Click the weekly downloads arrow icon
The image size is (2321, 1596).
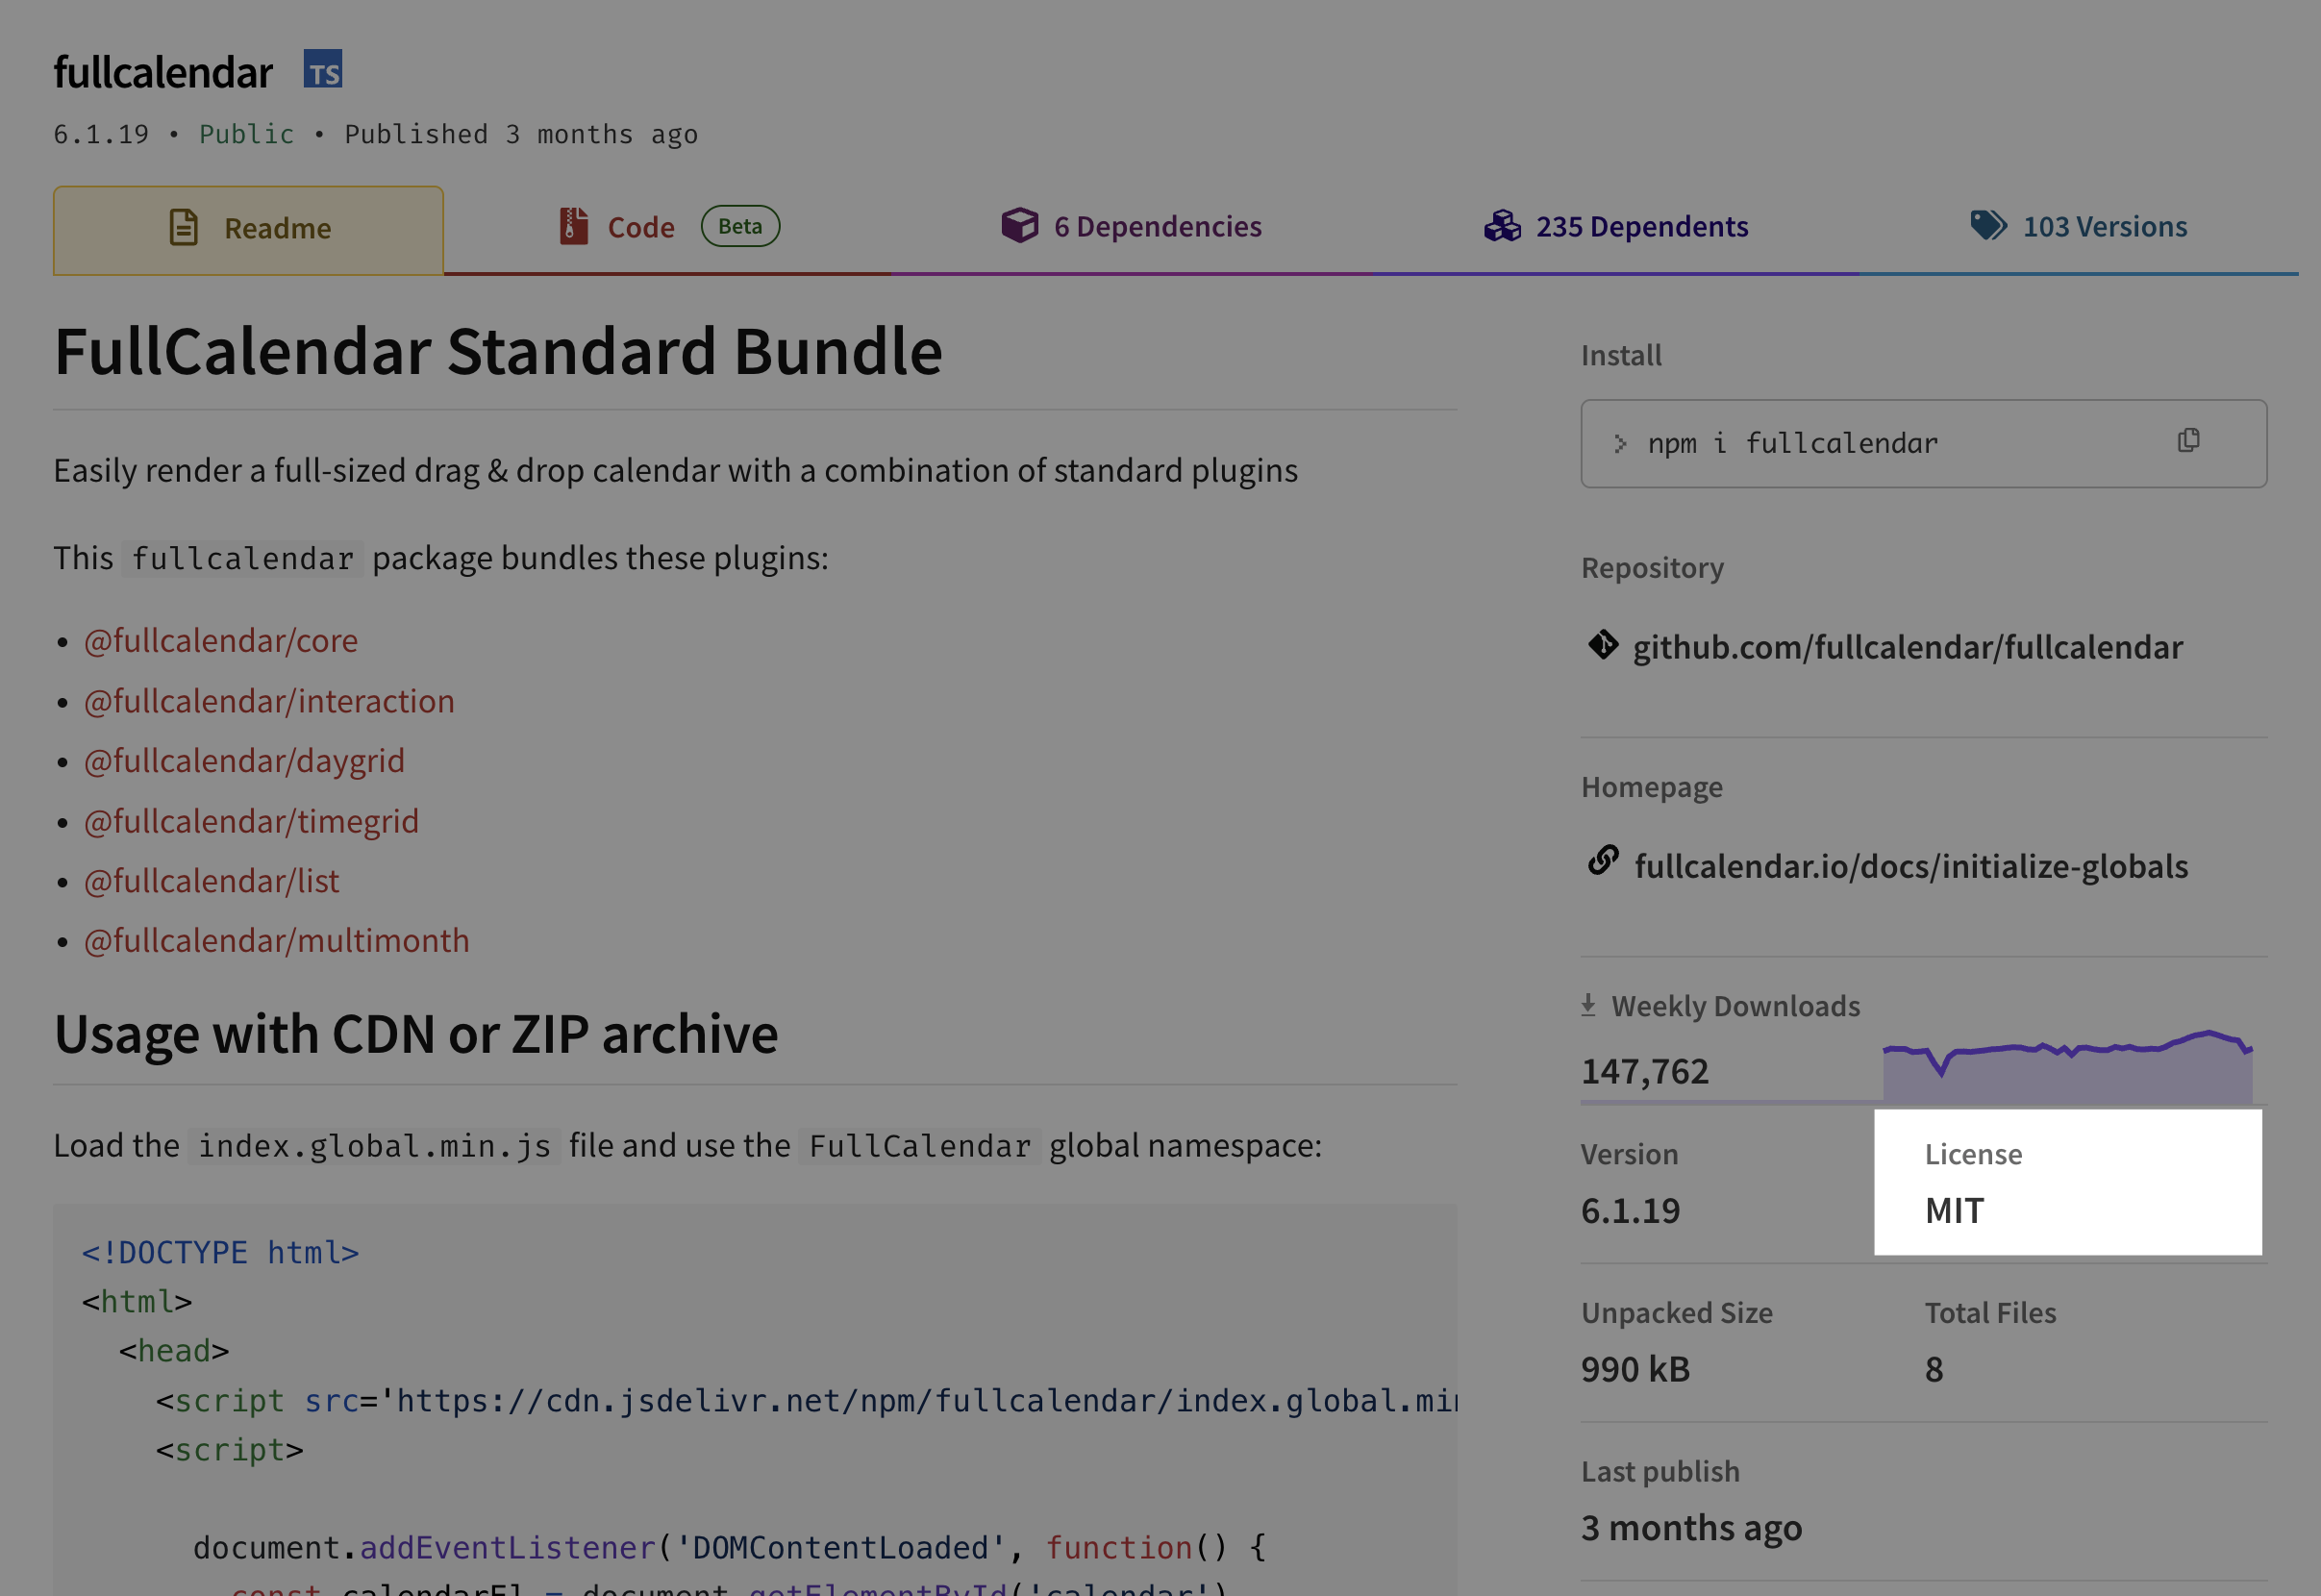1588,1005
